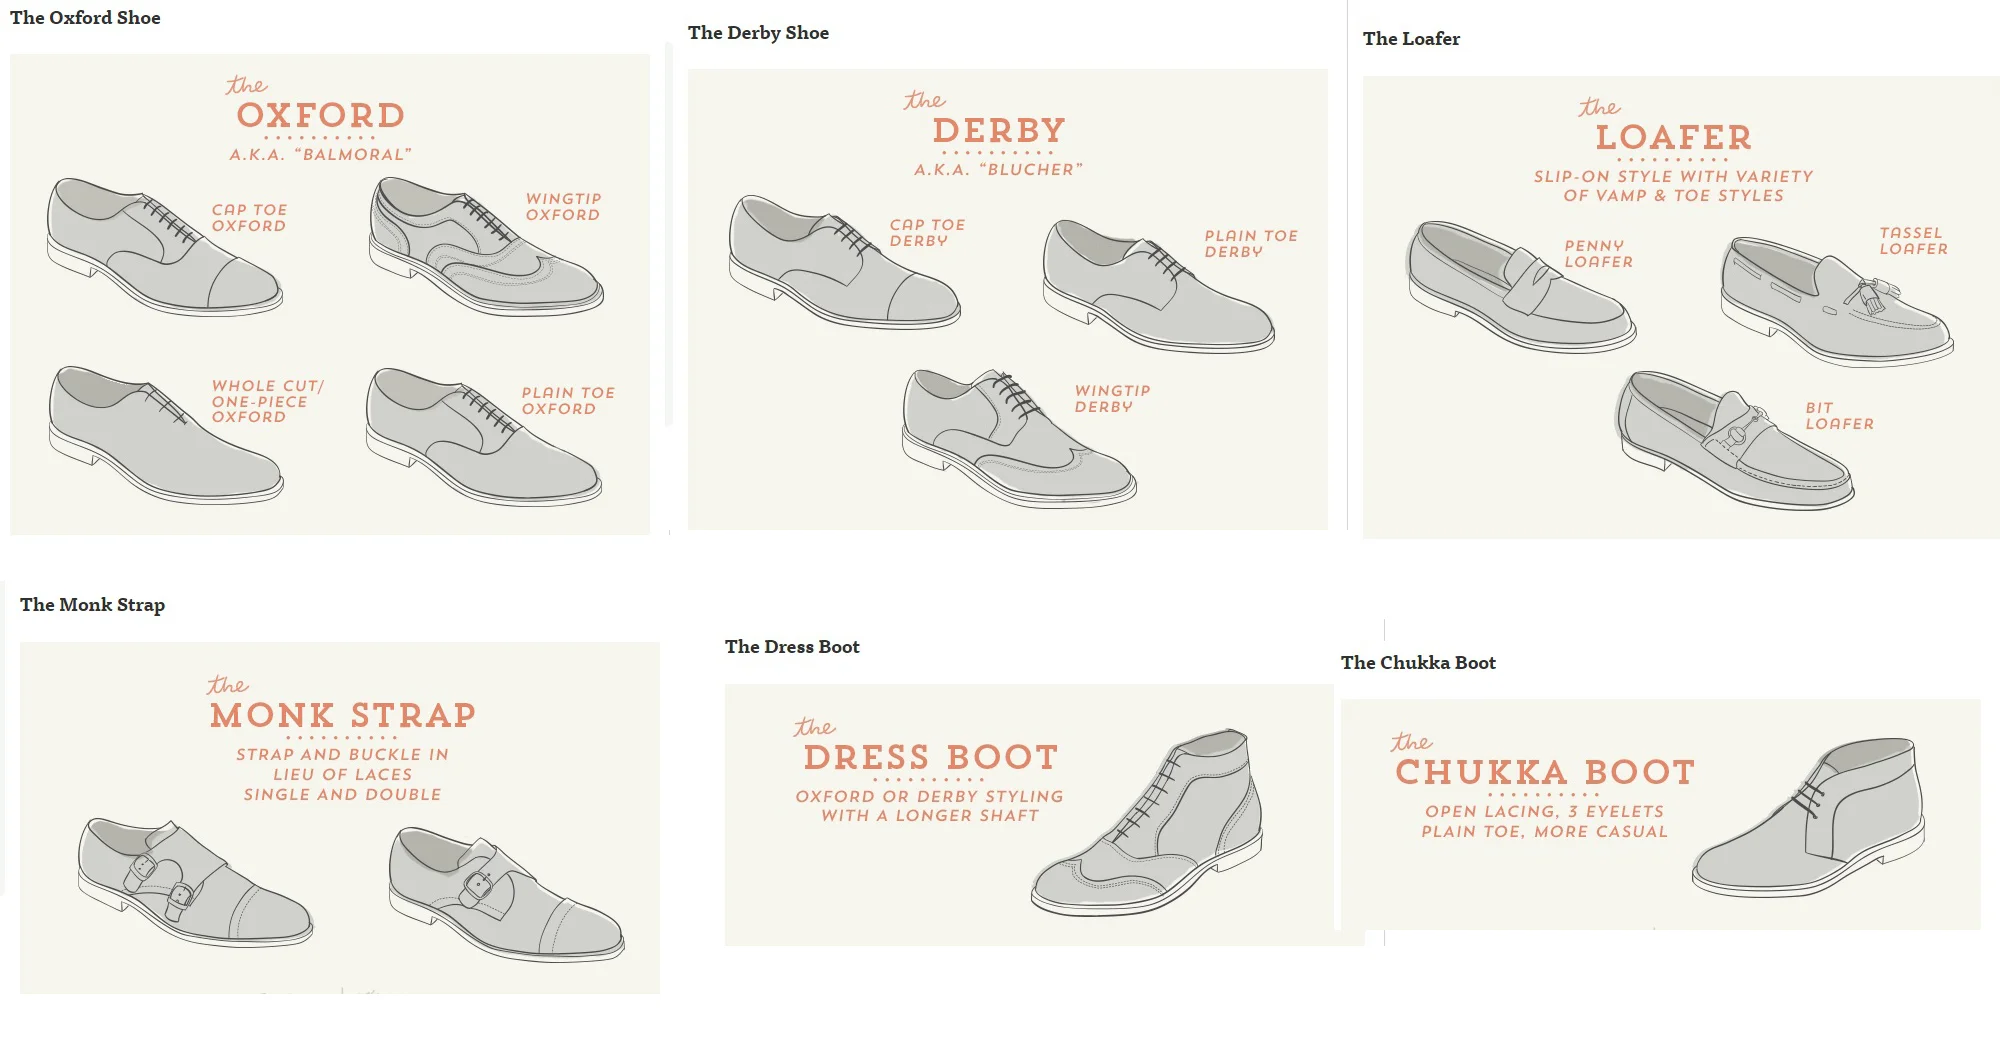Screen dimensions: 2000x1062
Task: Click the 'WHOLE CUT/ ONE-PIECE OXFORD' label
Action: pyautogui.click(x=267, y=401)
